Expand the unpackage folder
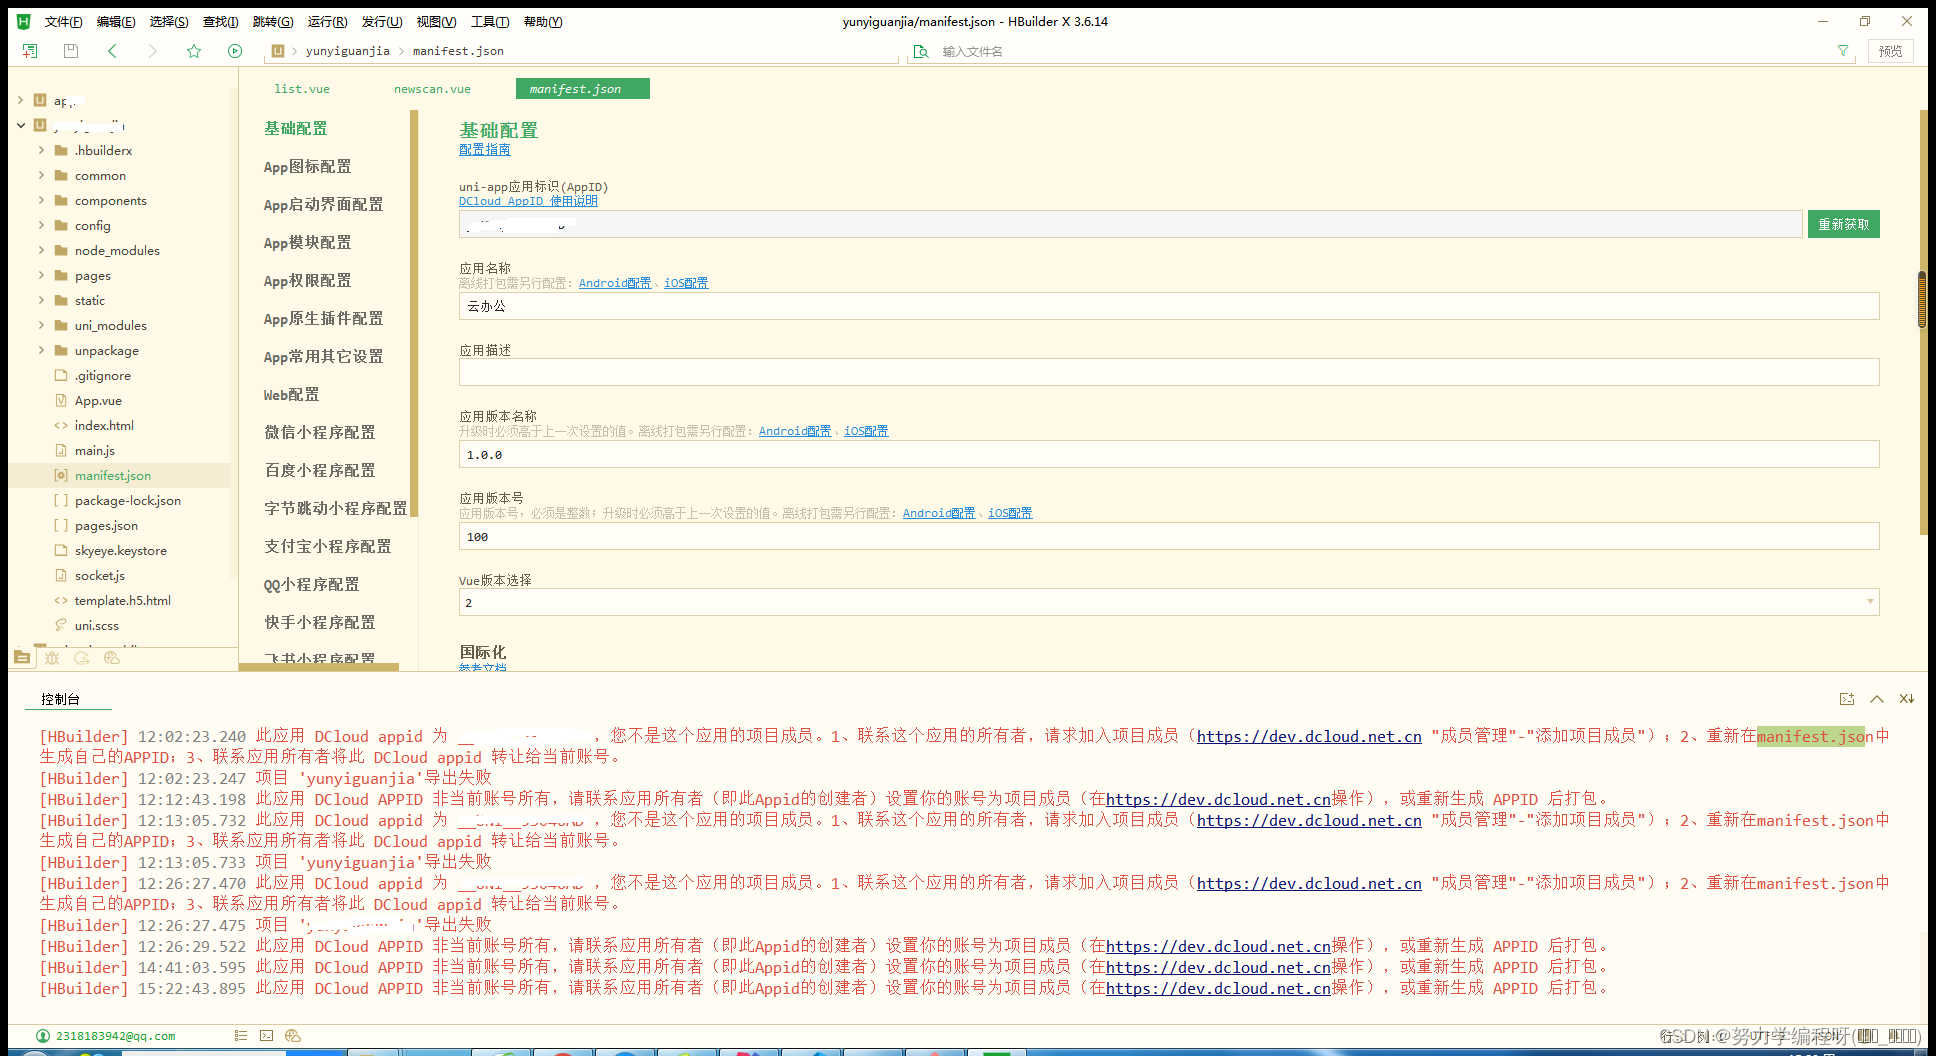 [x=41, y=350]
